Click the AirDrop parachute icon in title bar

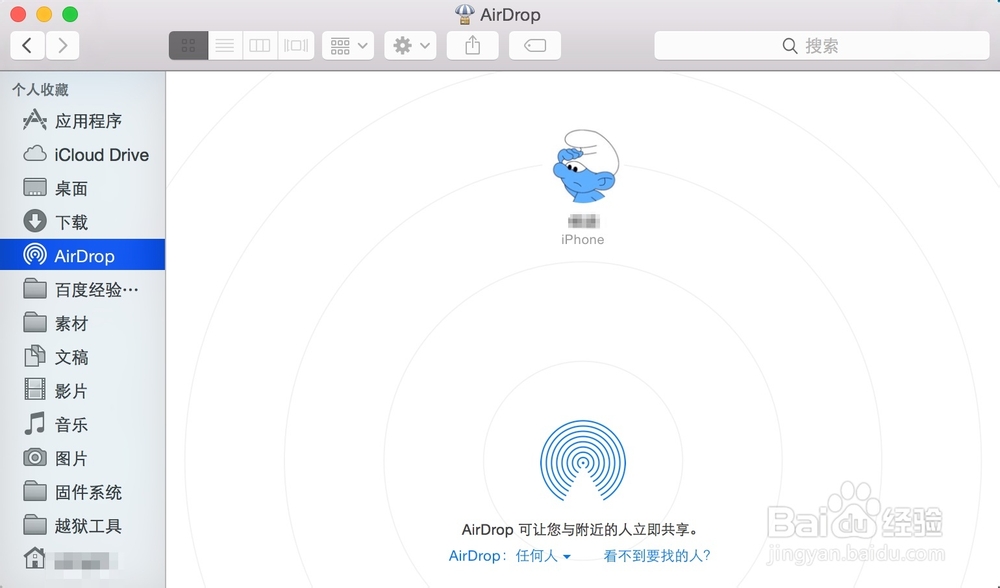pos(464,14)
